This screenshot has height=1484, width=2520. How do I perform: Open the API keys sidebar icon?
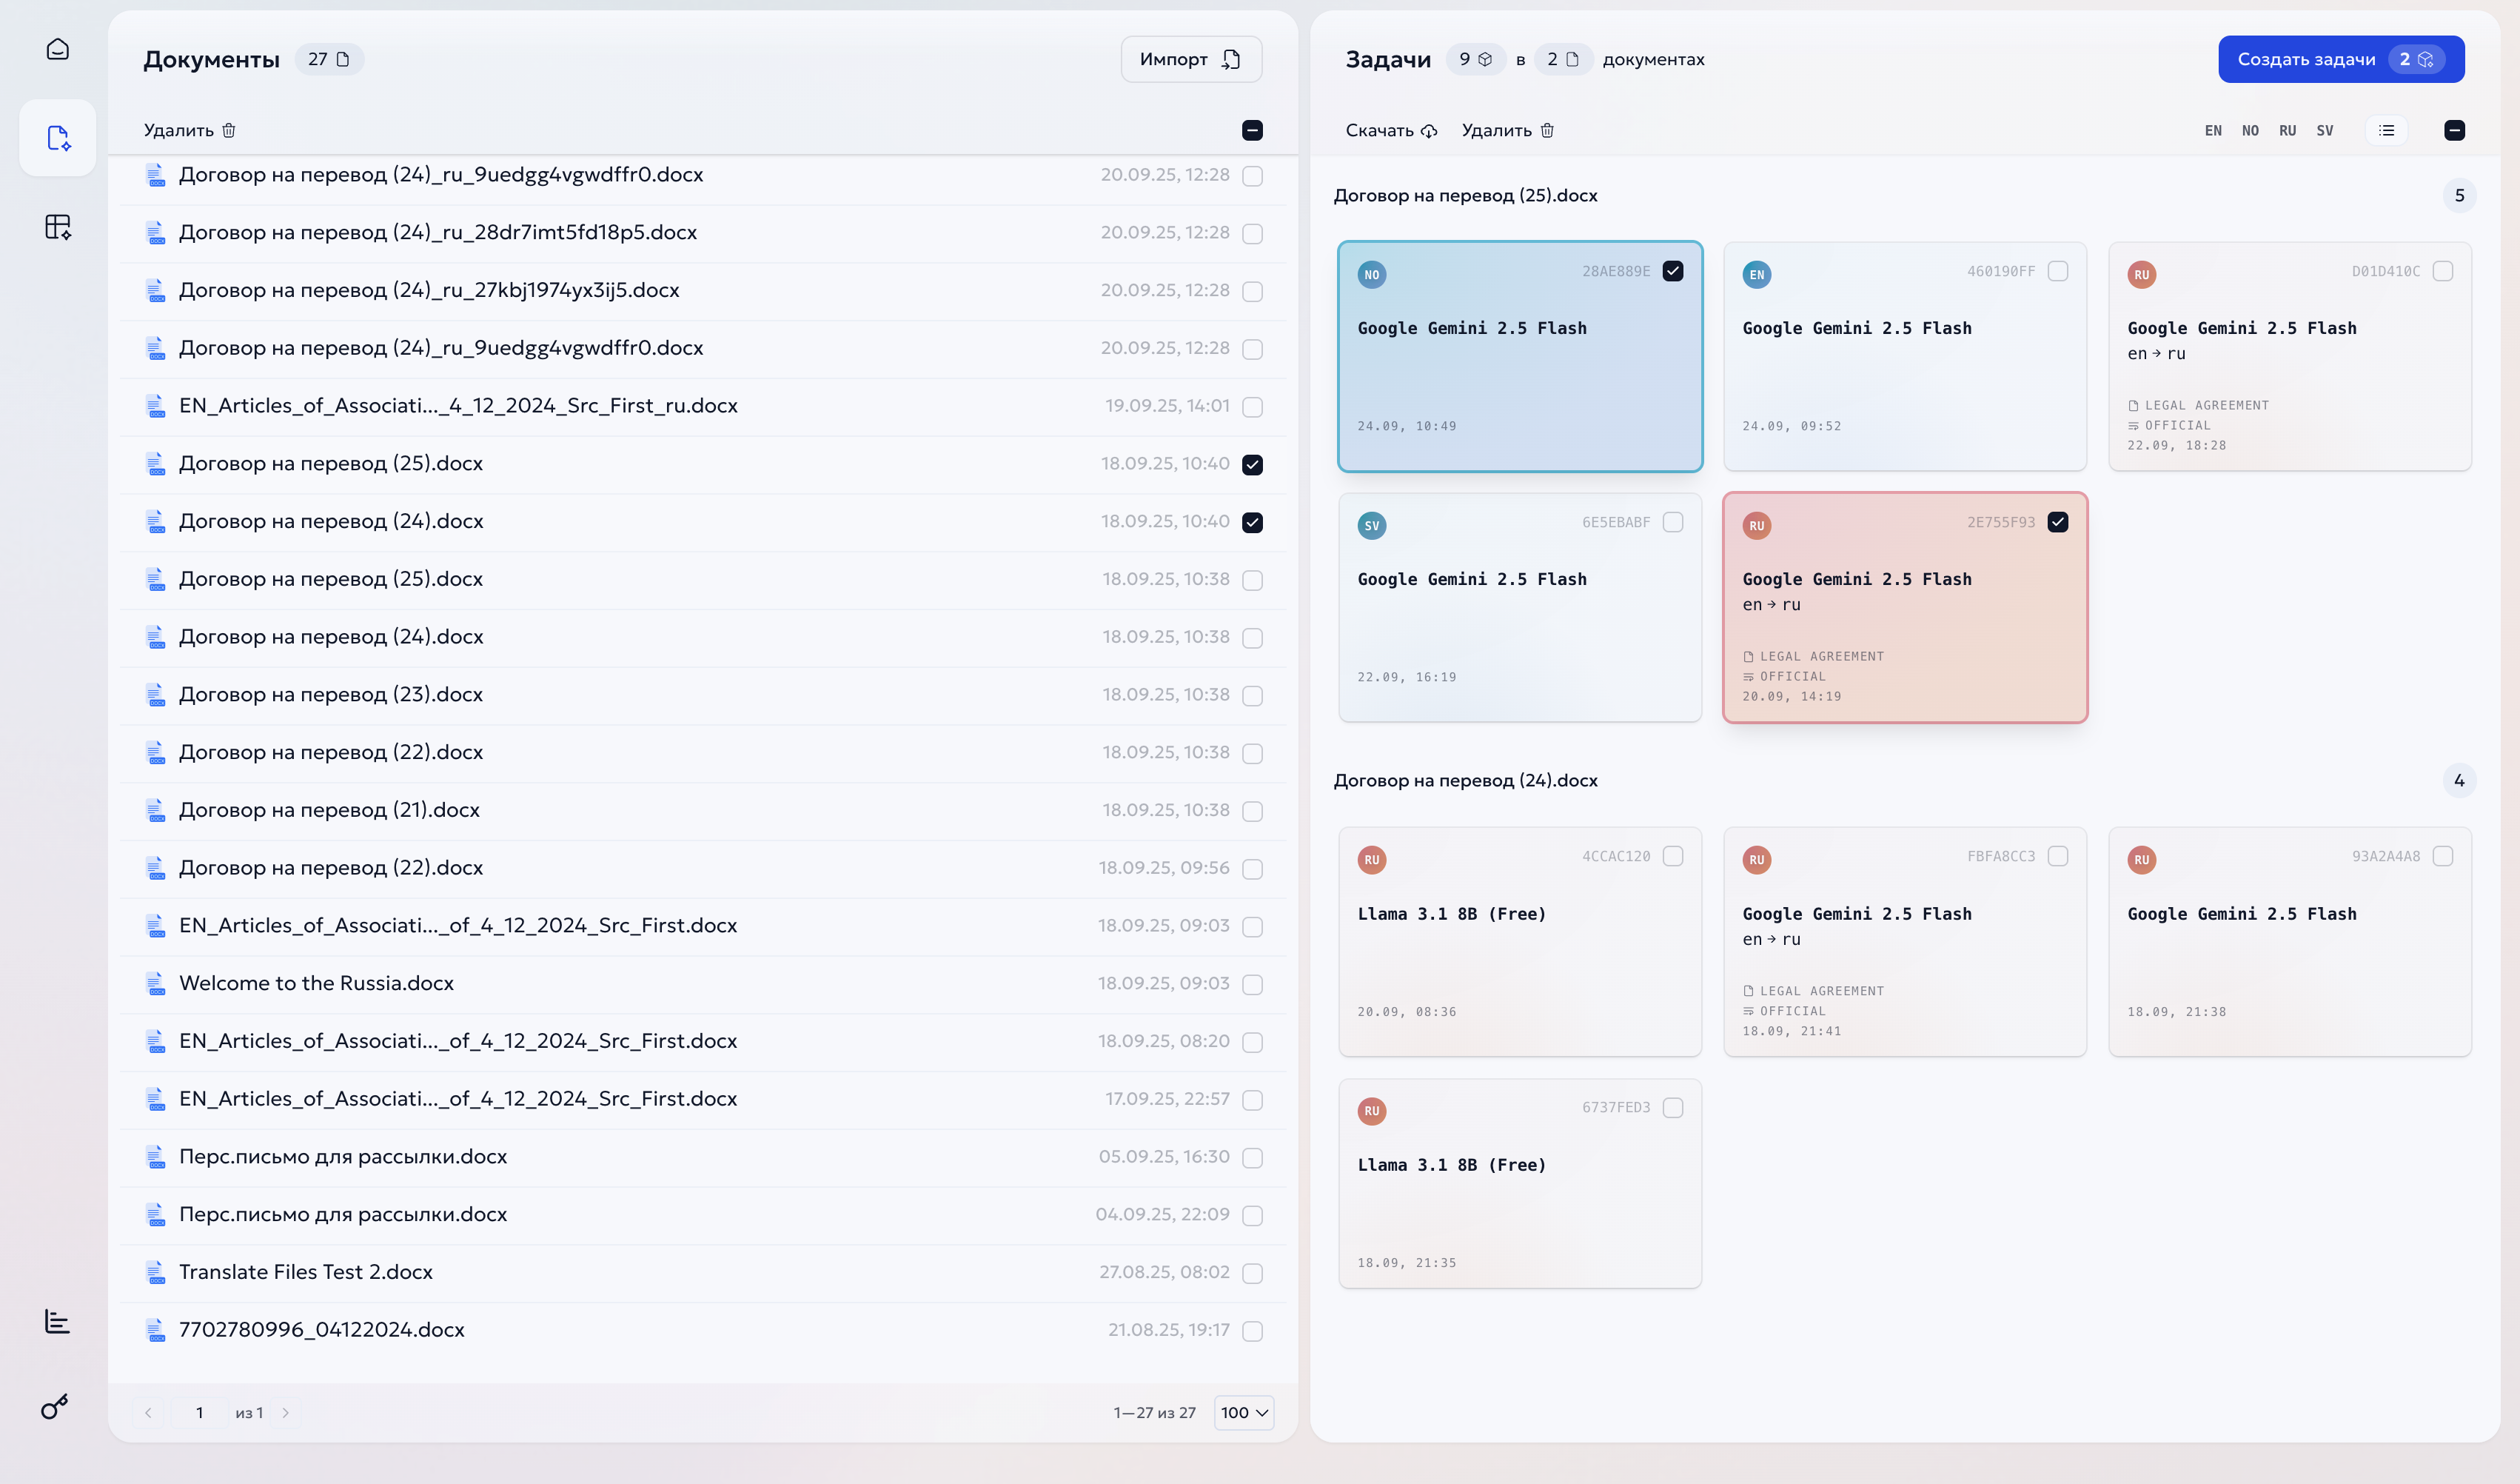(55, 1407)
